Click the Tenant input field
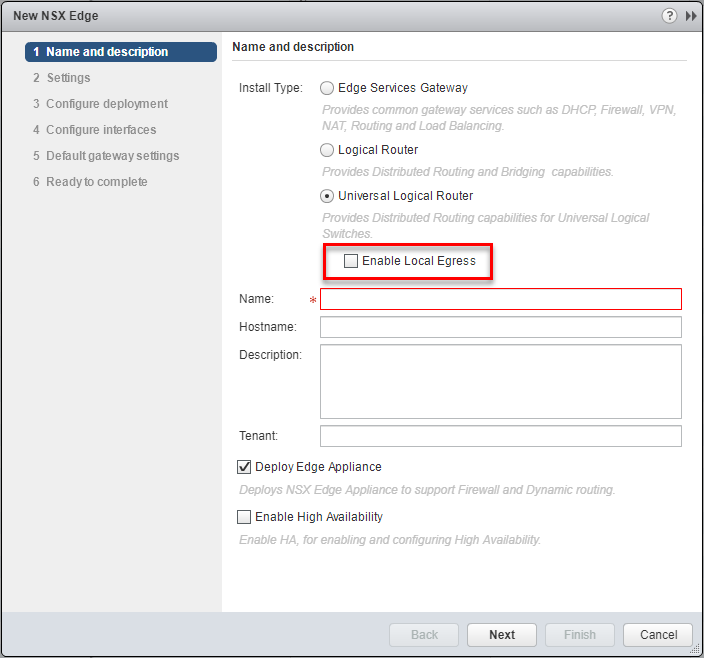Image resolution: width=704 pixels, height=658 pixels. point(500,436)
